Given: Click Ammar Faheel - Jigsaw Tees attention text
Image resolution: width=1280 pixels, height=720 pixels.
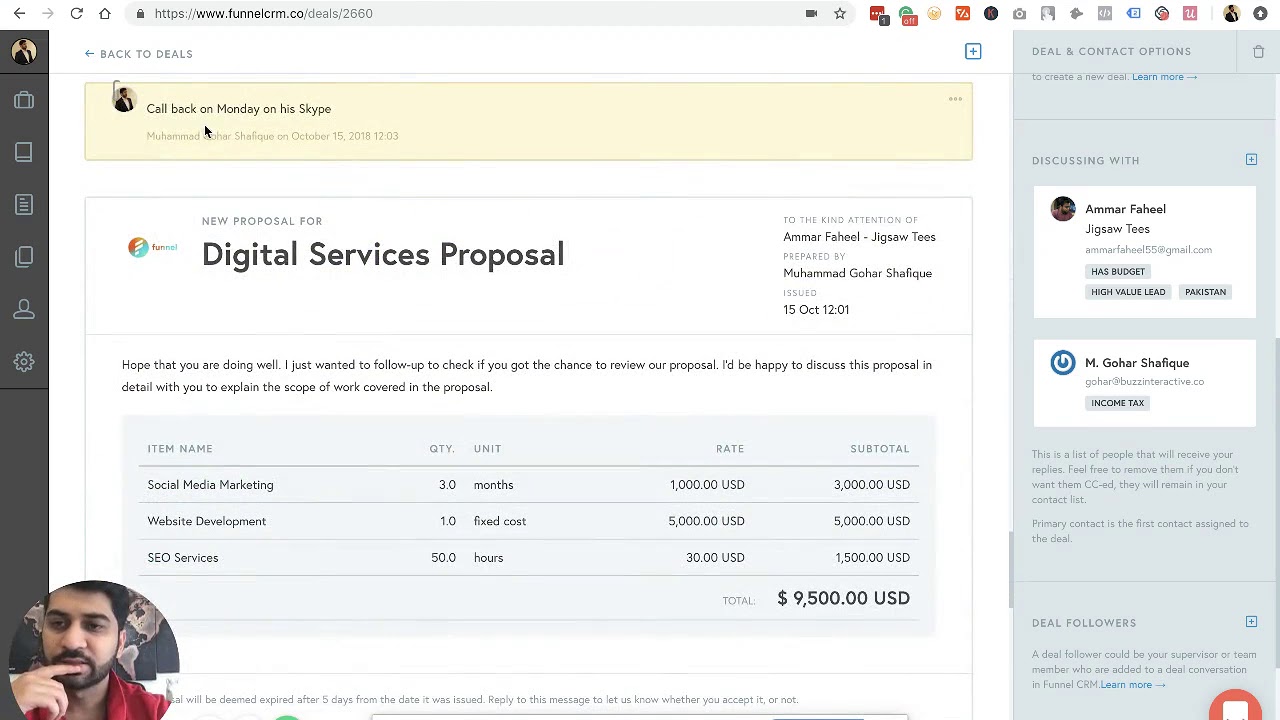Looking at the screenshot, I should (859, 237).
